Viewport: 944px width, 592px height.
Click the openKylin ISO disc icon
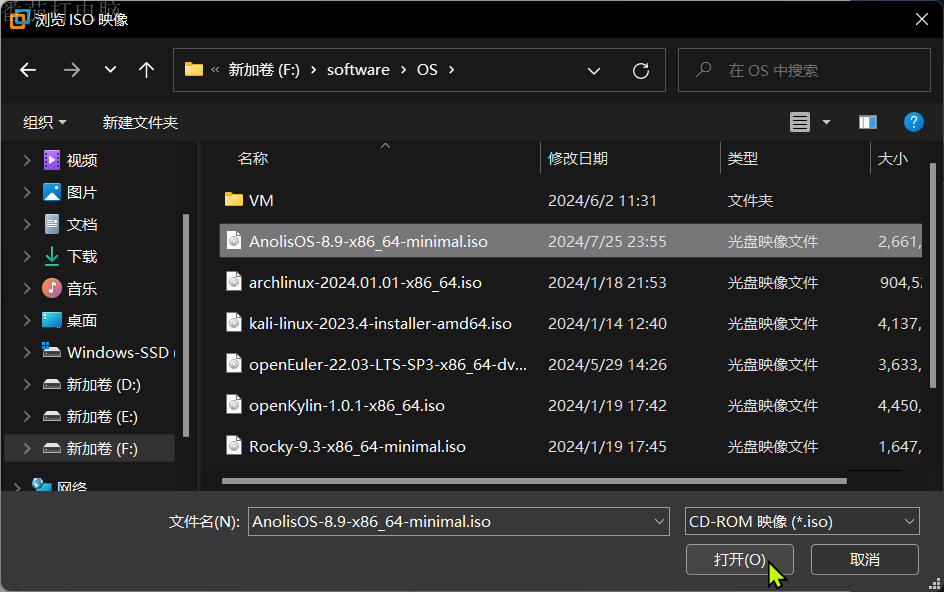pos(234,404)
